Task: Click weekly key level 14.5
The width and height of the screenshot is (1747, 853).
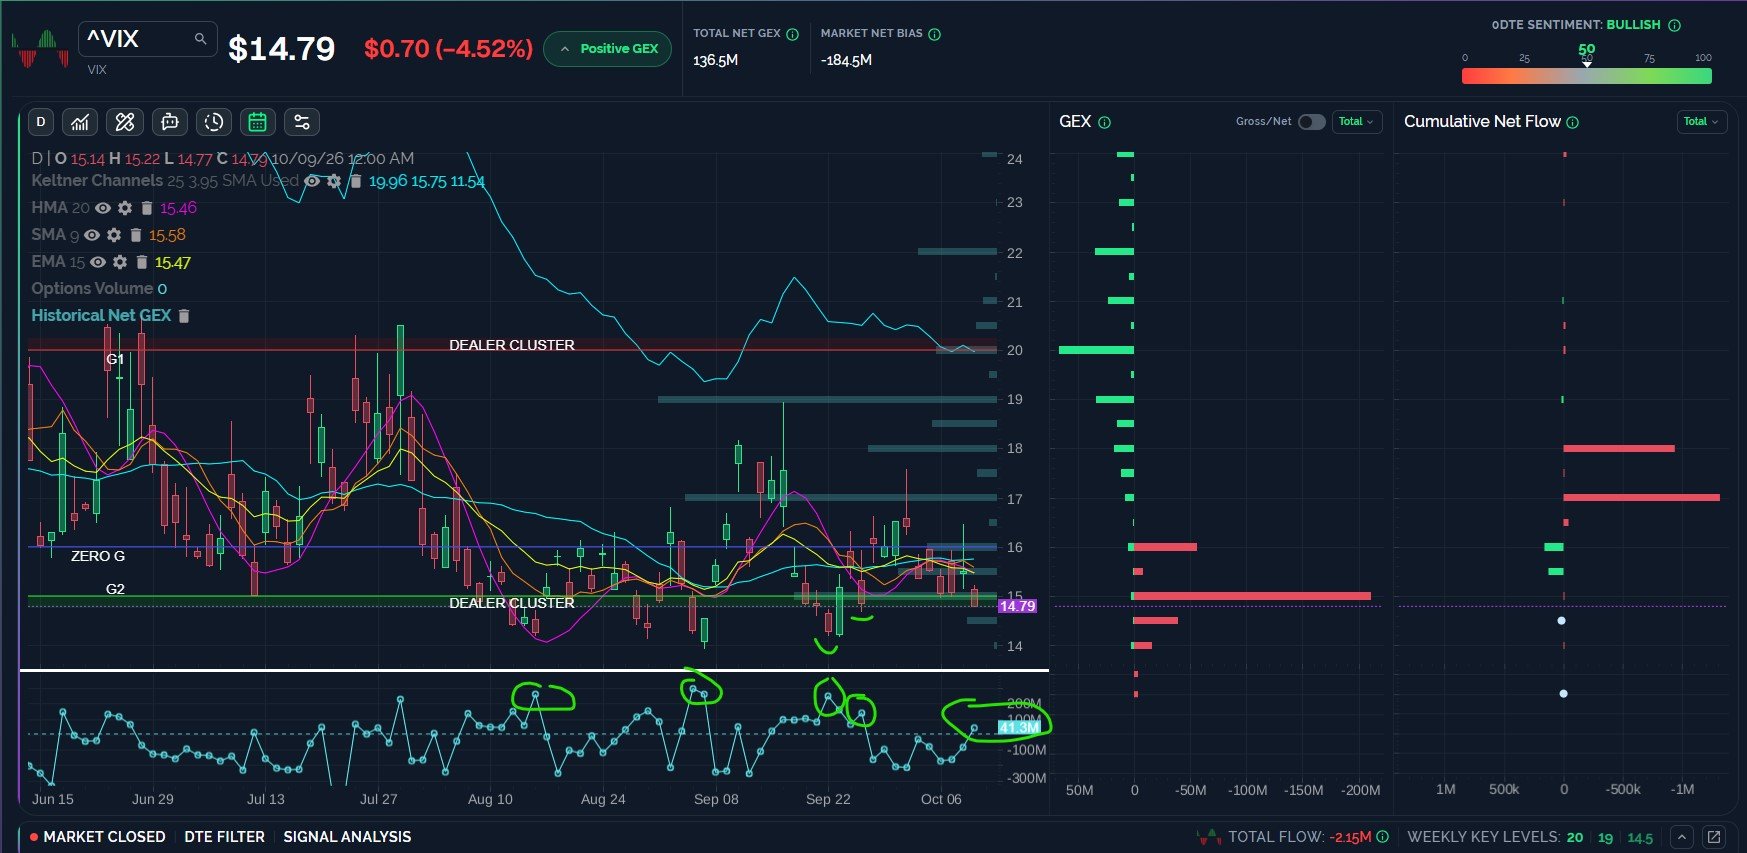Action: [1640, 838]
